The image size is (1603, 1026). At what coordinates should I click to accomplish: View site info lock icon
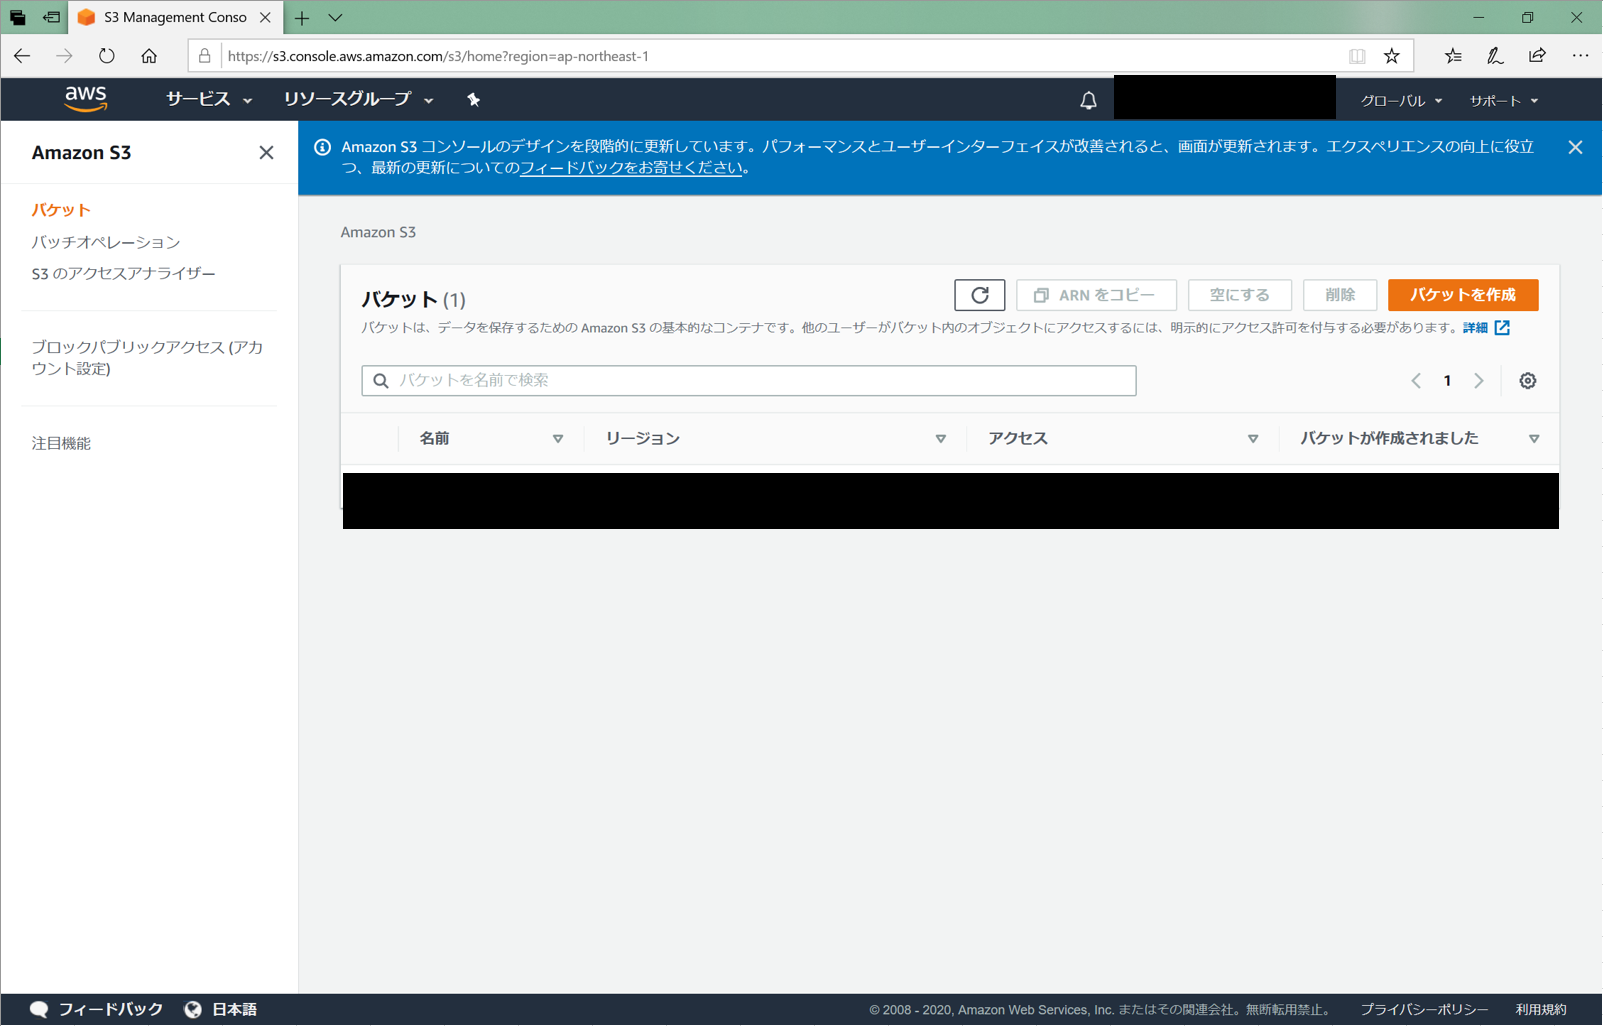(x=205, y=56)
